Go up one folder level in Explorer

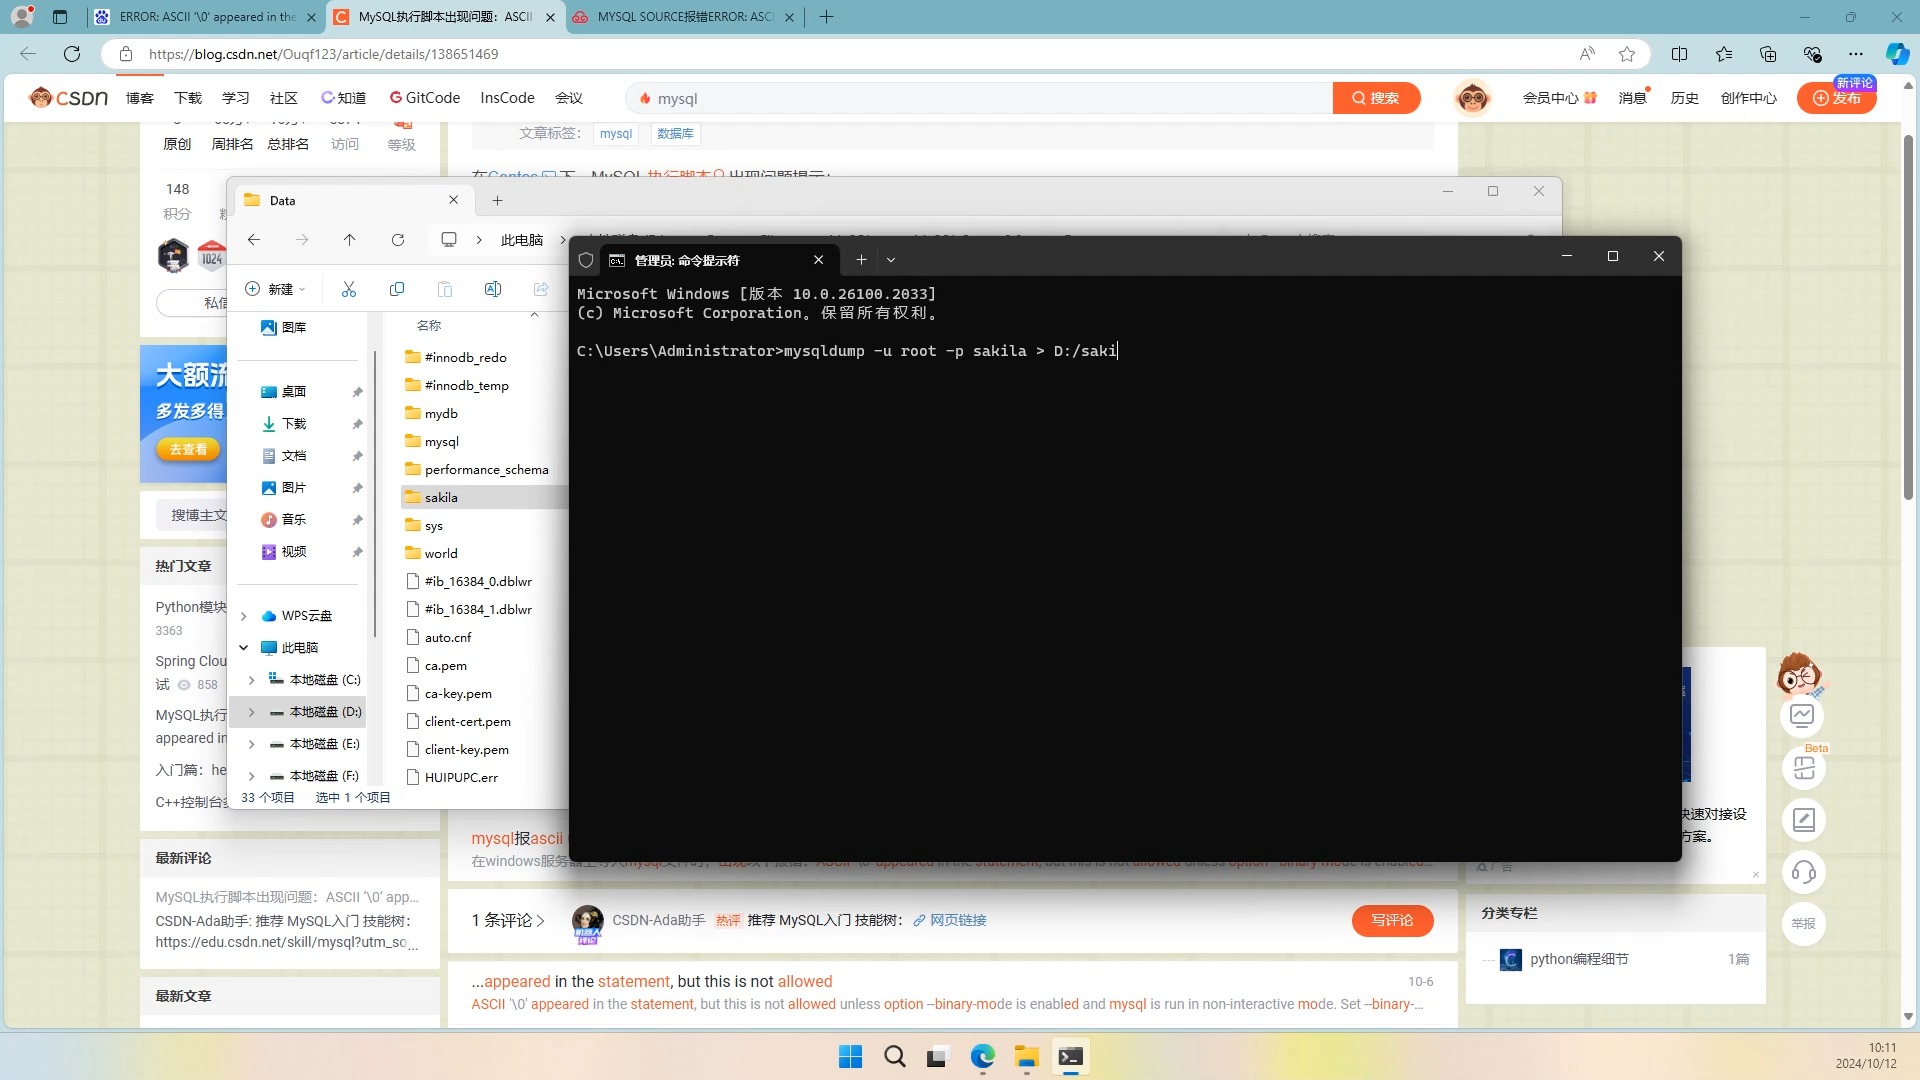click(349, 240)
